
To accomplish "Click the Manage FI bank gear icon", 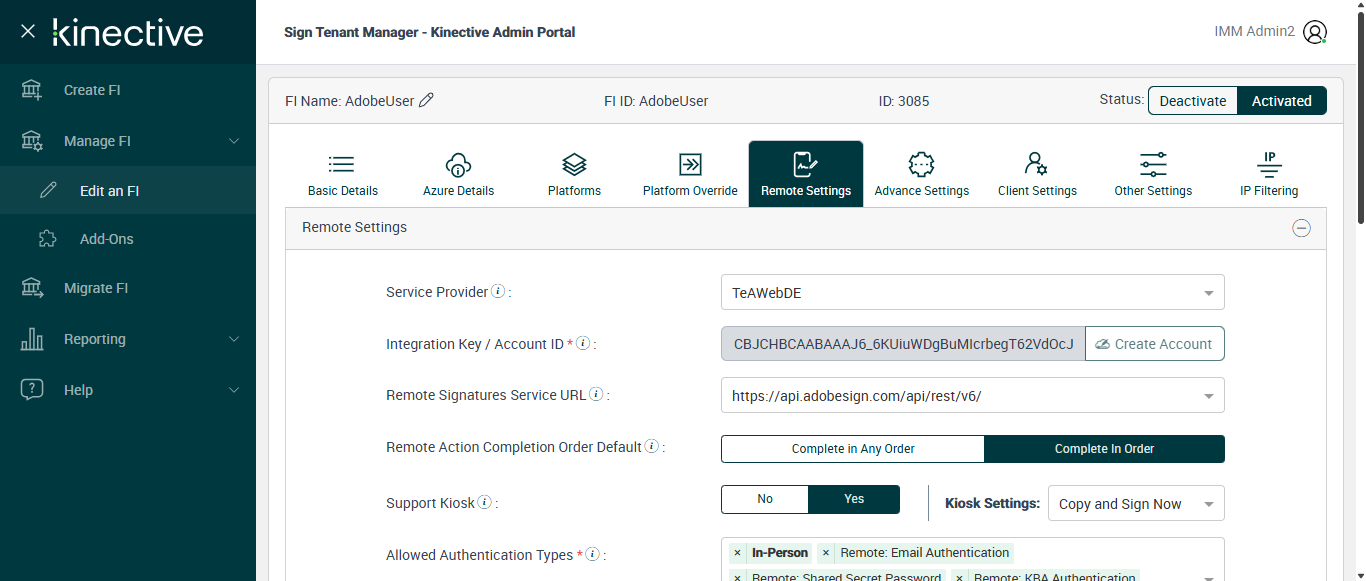I will [32, 141].
